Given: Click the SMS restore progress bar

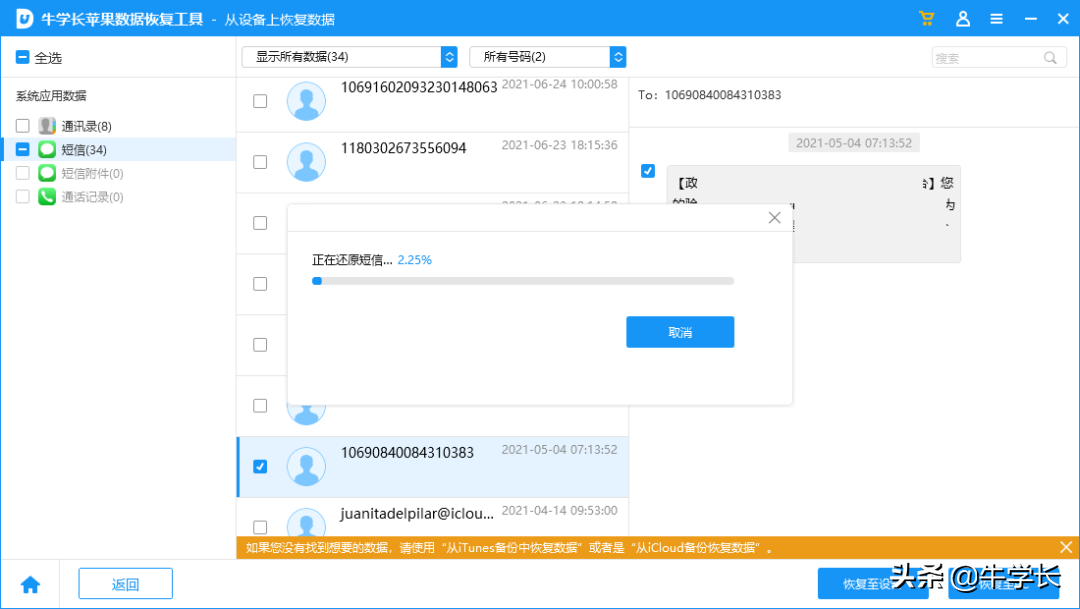Looking at the screenshot, I should [x=525, y=281].
